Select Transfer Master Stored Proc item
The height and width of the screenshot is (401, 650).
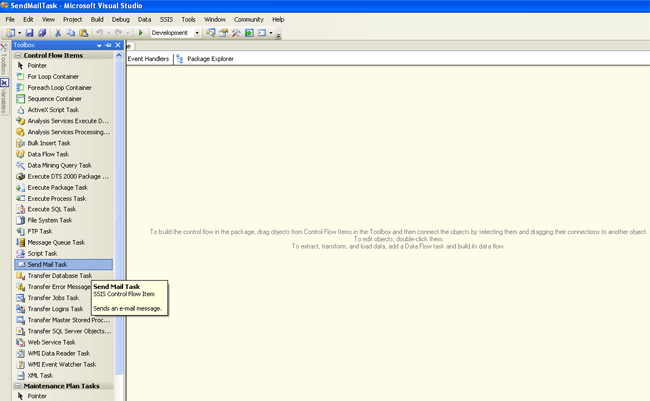click(63, 320)
